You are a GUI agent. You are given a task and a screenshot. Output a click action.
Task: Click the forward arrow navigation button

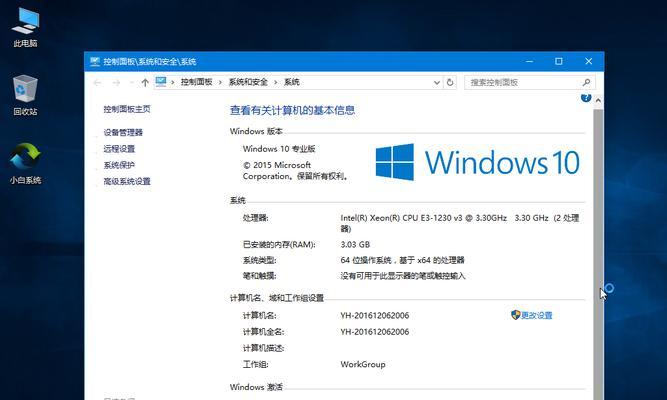point(116,83)
